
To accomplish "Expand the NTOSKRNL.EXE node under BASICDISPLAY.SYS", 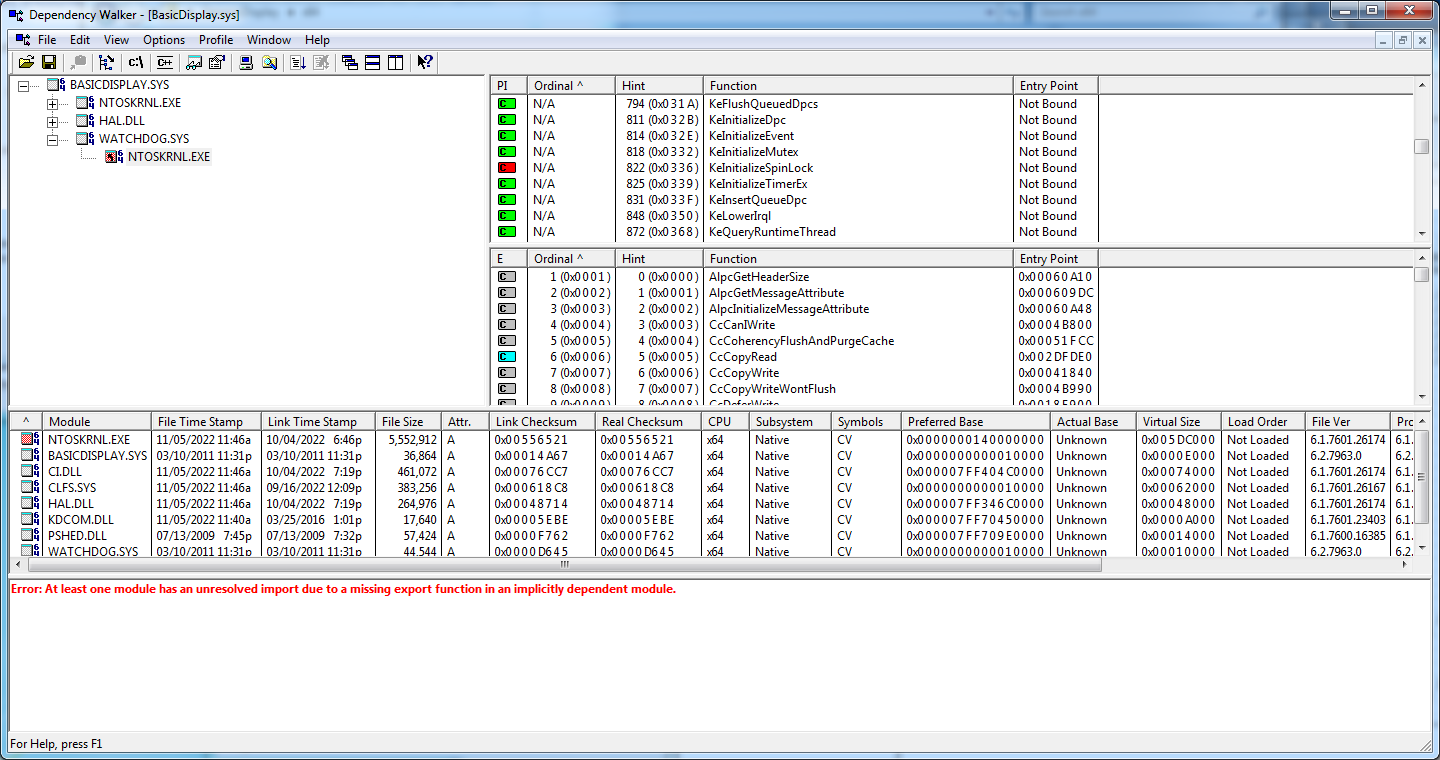I will [53, 104].
